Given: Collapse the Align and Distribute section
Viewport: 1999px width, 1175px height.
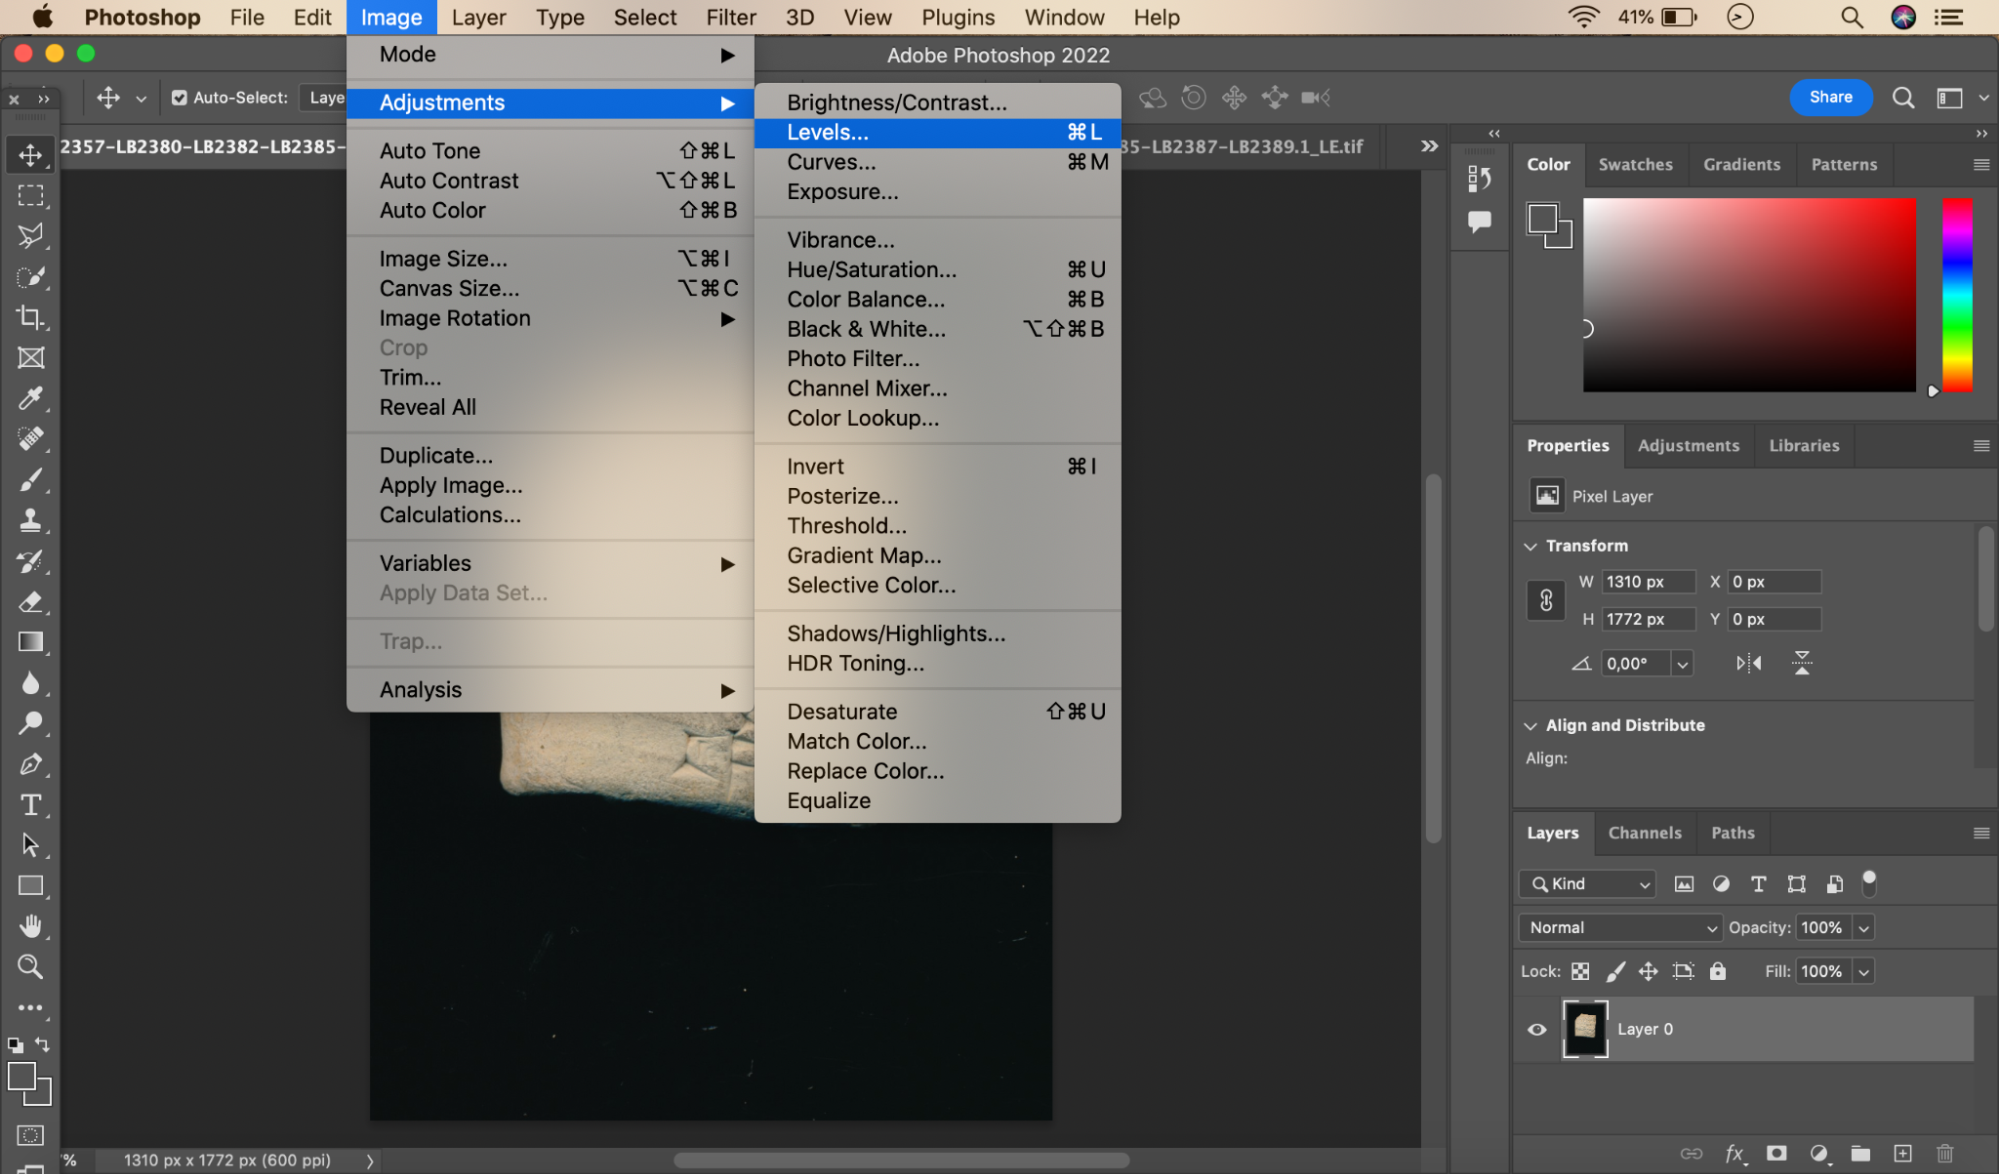Looking at the screenshot, I should coord(1530,726).
